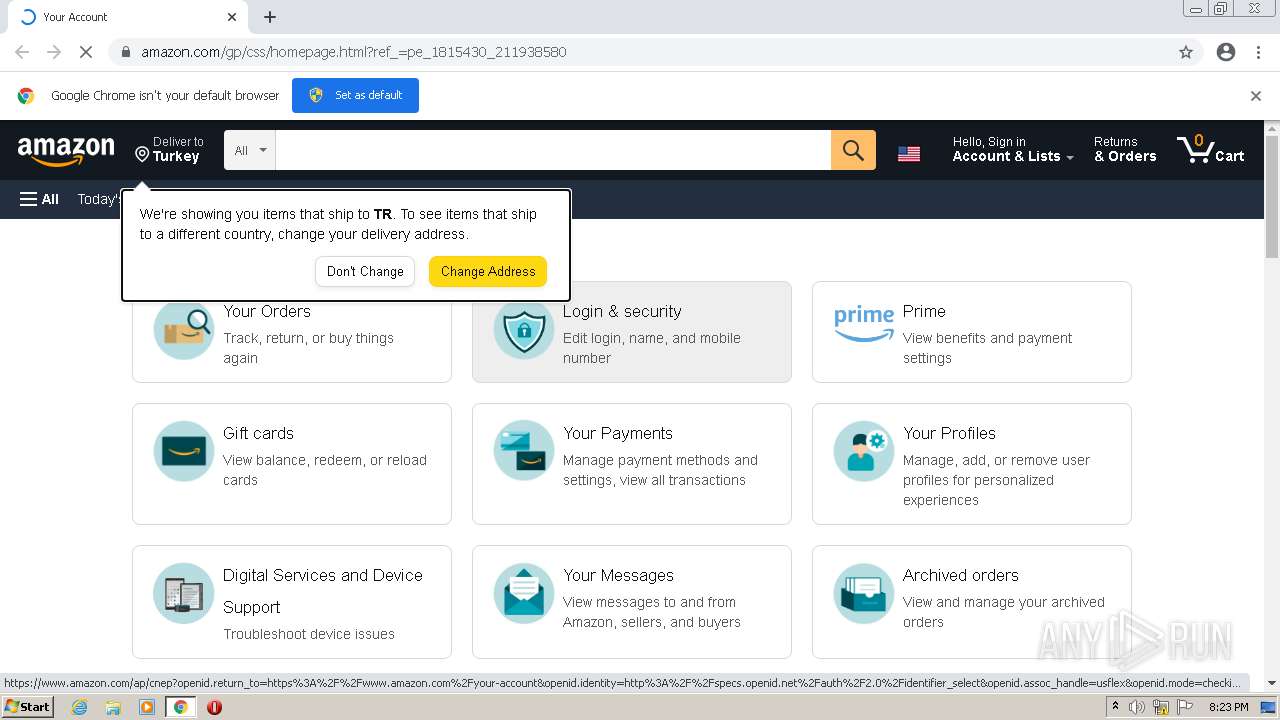Go back to previous page
The image size is (1280, 720).
click(x=22, y=52)
